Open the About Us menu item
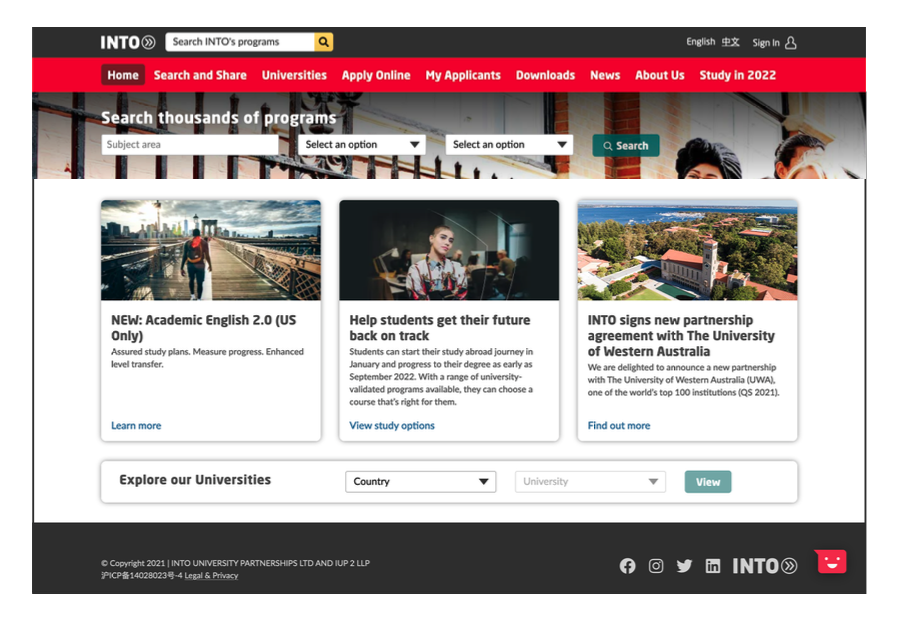 (660, 75)
